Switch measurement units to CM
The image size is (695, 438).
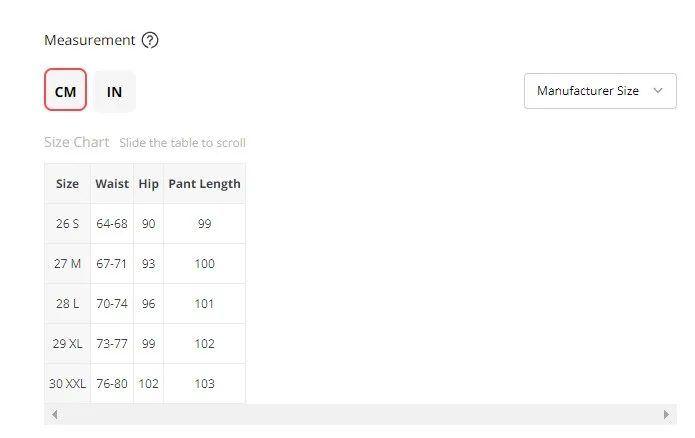point(66,91)
